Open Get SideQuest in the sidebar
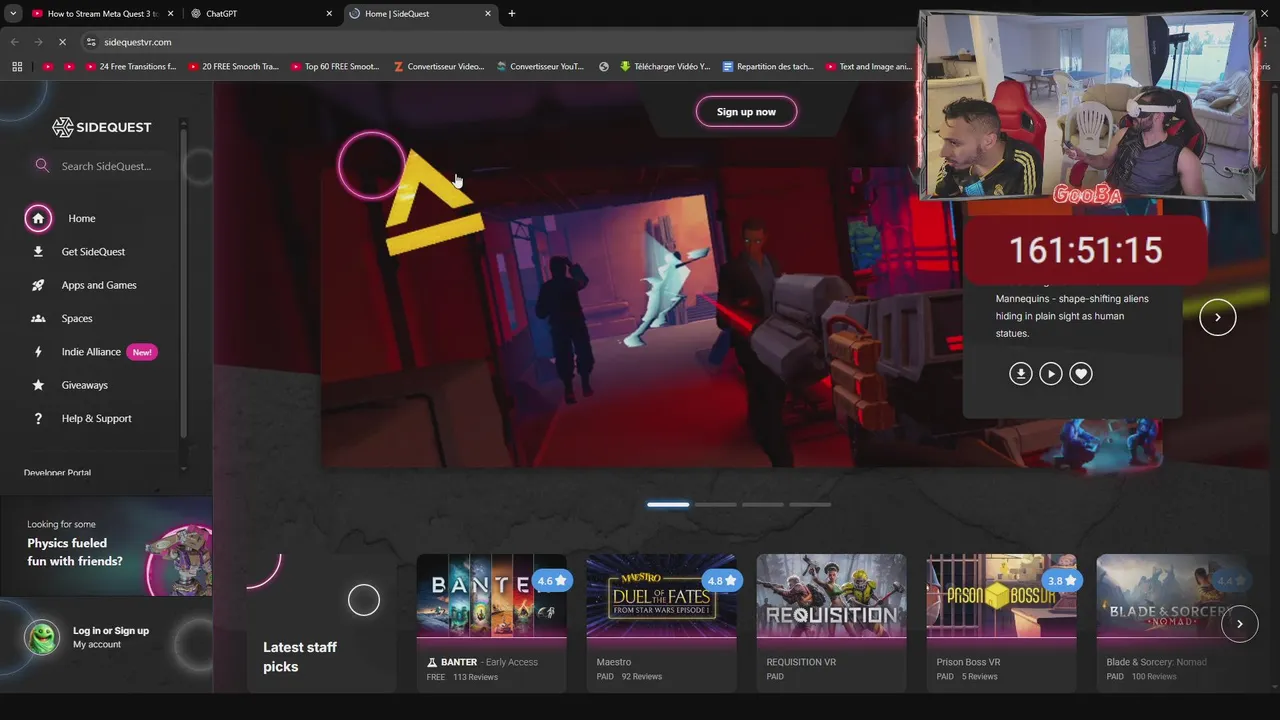Viewport: 1280px width, 720px height. [x=93, y=252]
